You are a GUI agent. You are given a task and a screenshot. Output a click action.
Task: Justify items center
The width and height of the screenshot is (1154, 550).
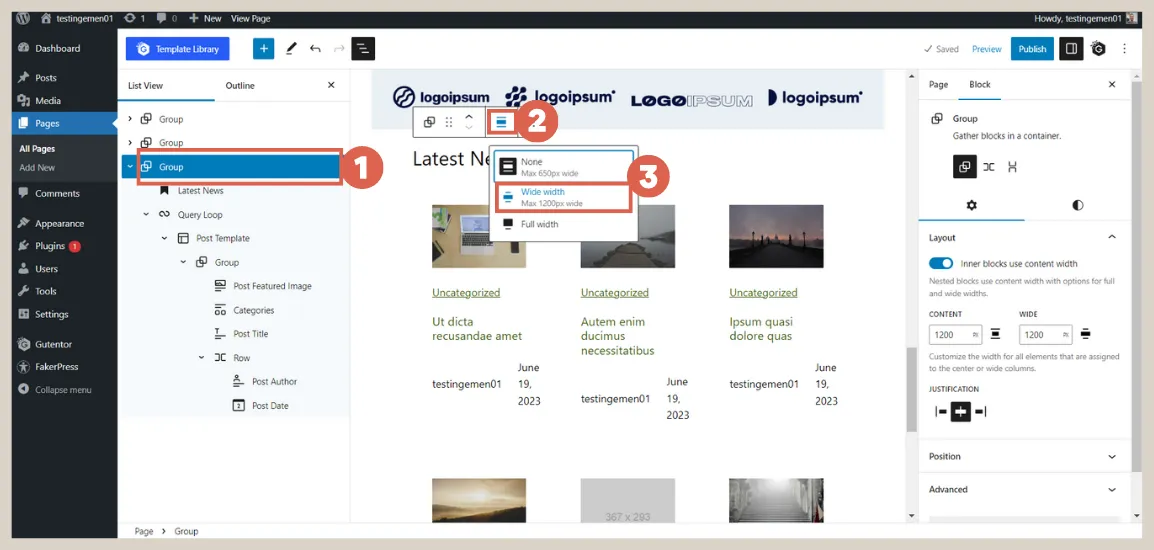[x=960, y=412]
